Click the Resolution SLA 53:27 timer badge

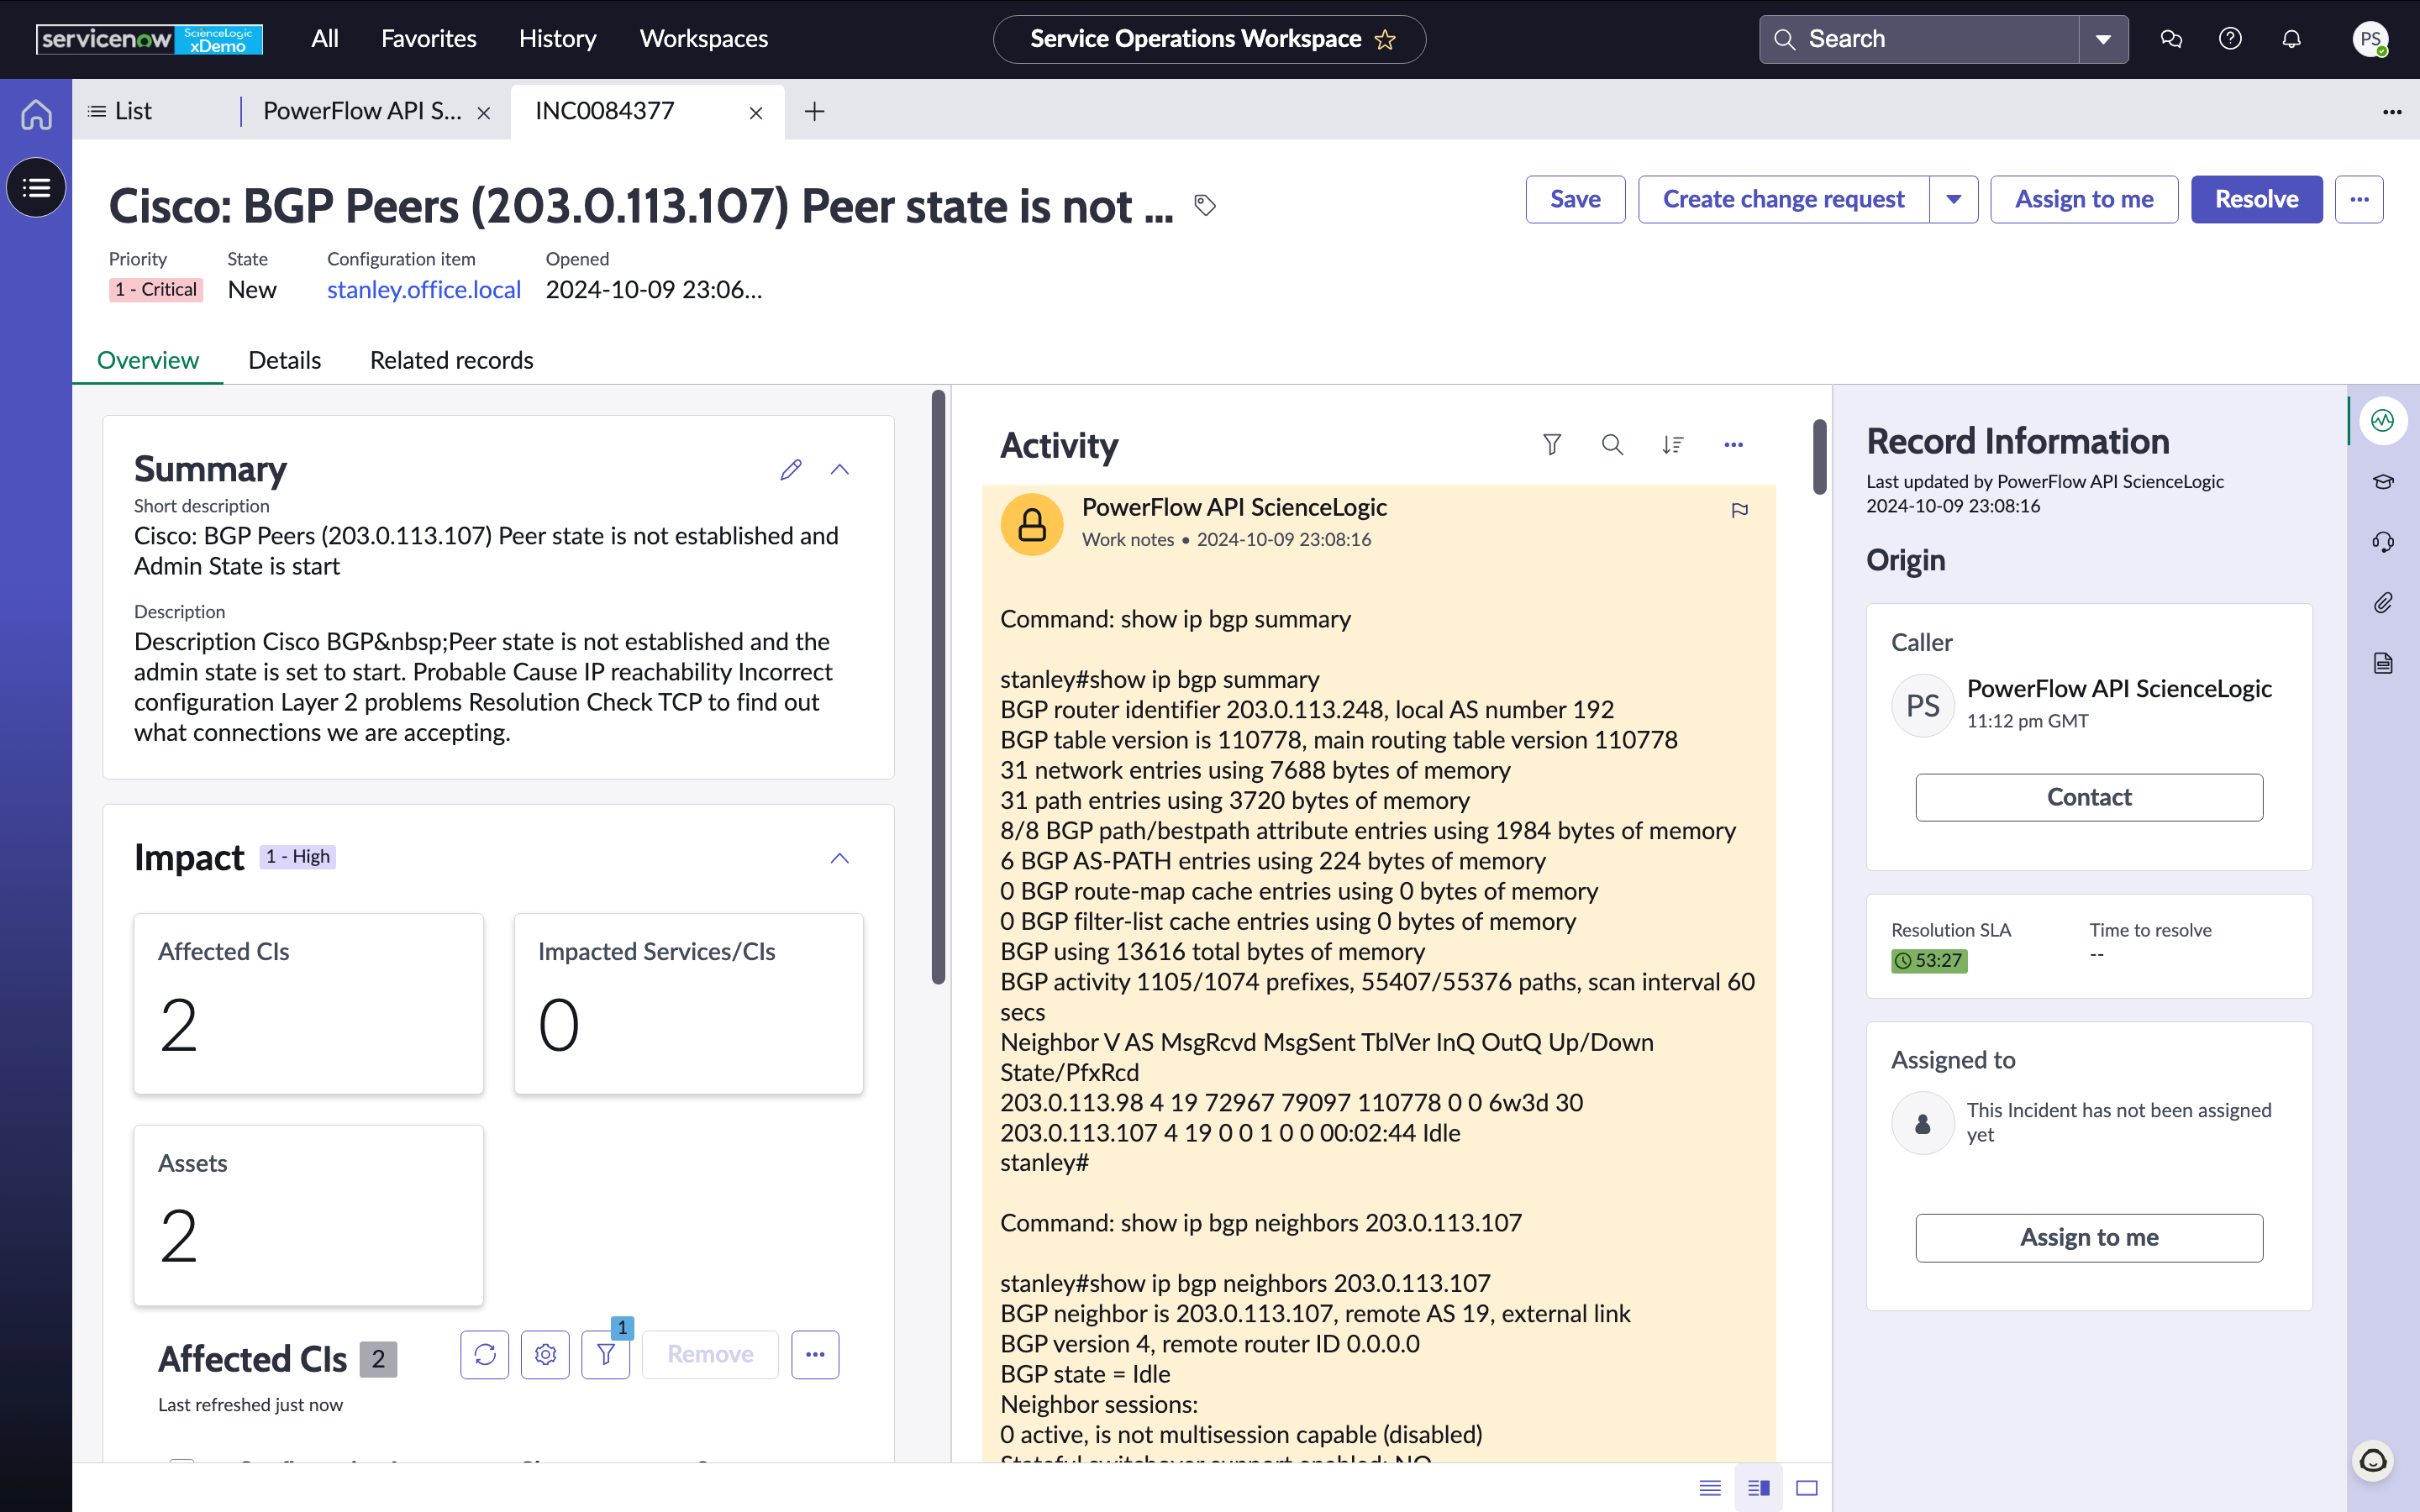coord(1929,960)
